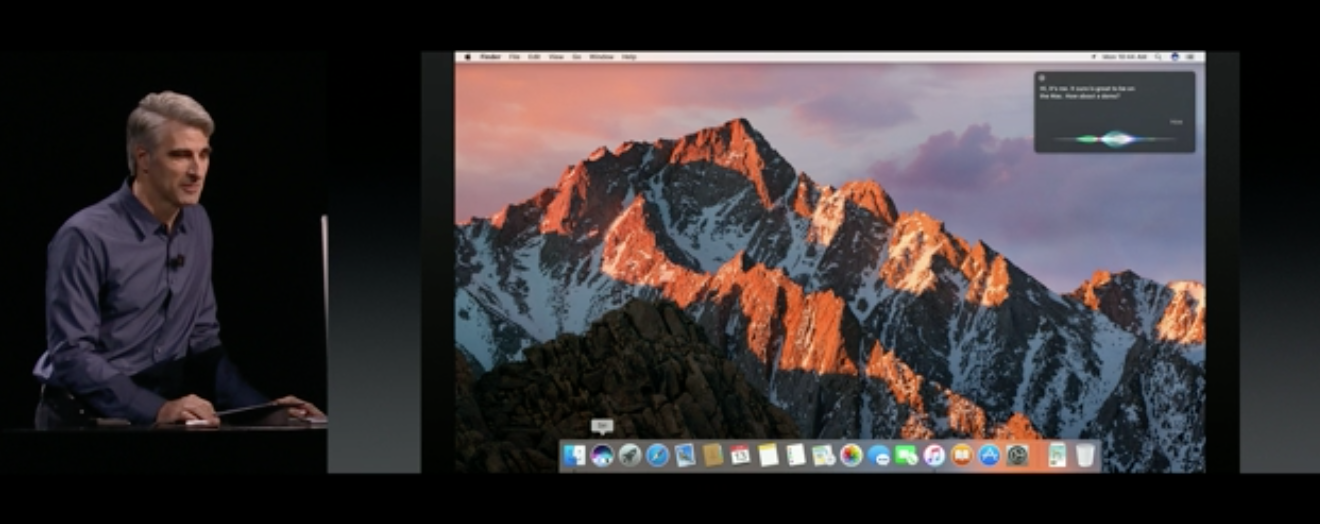Viewport: 1320px width, 524px height.
Task: Click the Siri icon in the dock
Action: pyautogui.click(x=602, y=456)
